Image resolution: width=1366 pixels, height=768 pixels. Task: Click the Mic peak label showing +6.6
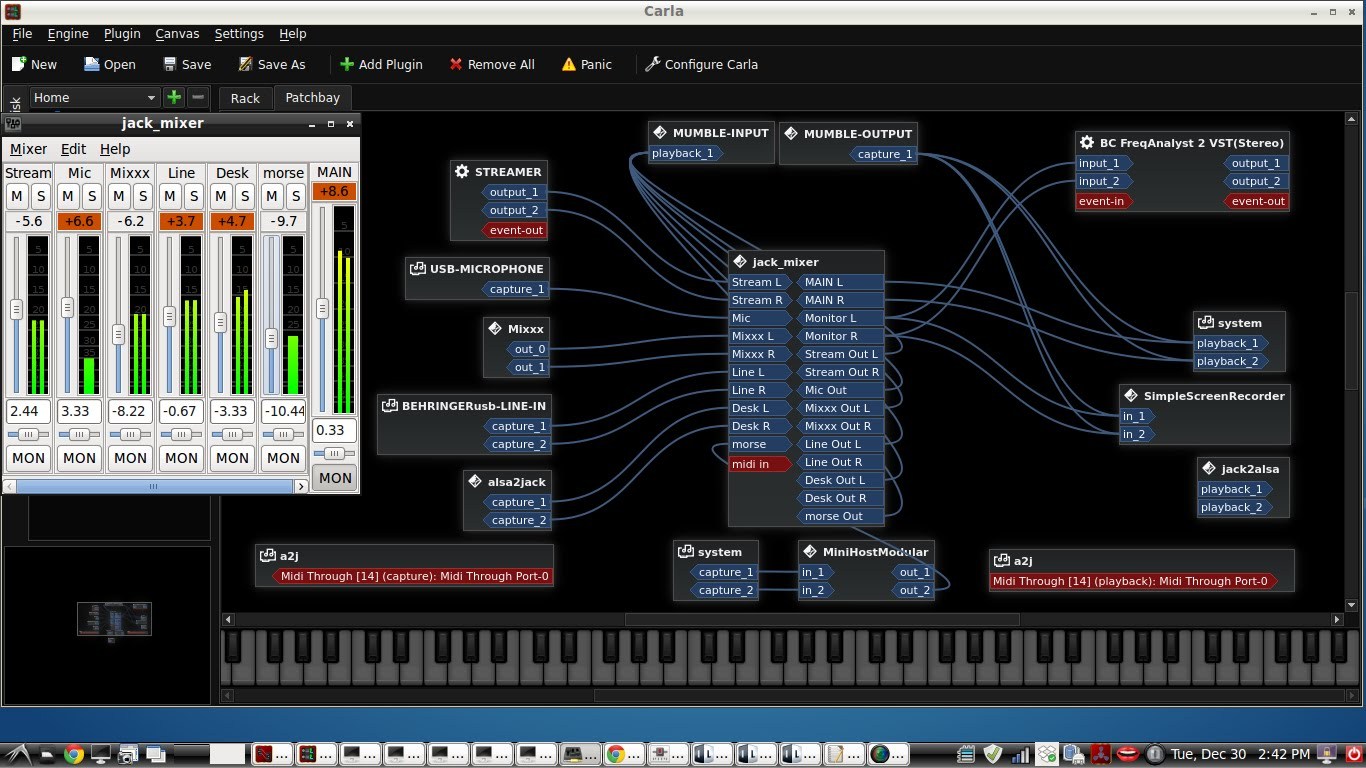tap(80, 221)
